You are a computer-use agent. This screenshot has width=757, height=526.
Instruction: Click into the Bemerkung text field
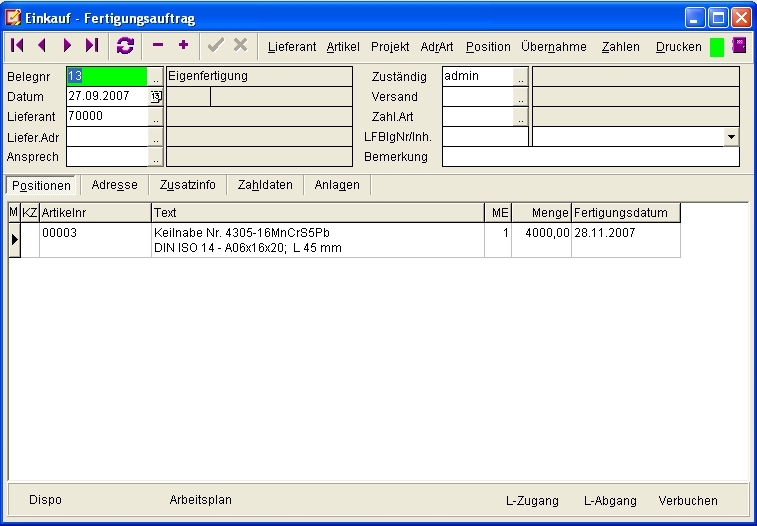coord(590,157)
